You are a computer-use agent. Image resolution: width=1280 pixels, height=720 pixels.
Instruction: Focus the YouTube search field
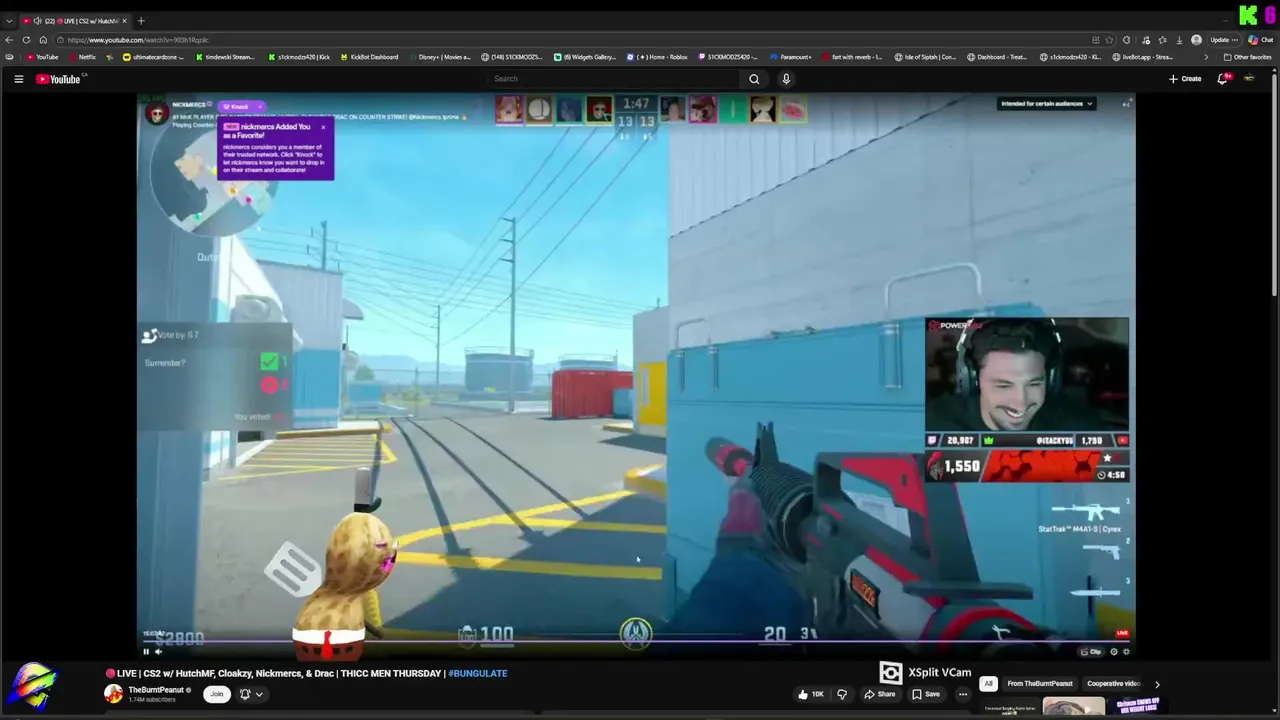[612, 79]
